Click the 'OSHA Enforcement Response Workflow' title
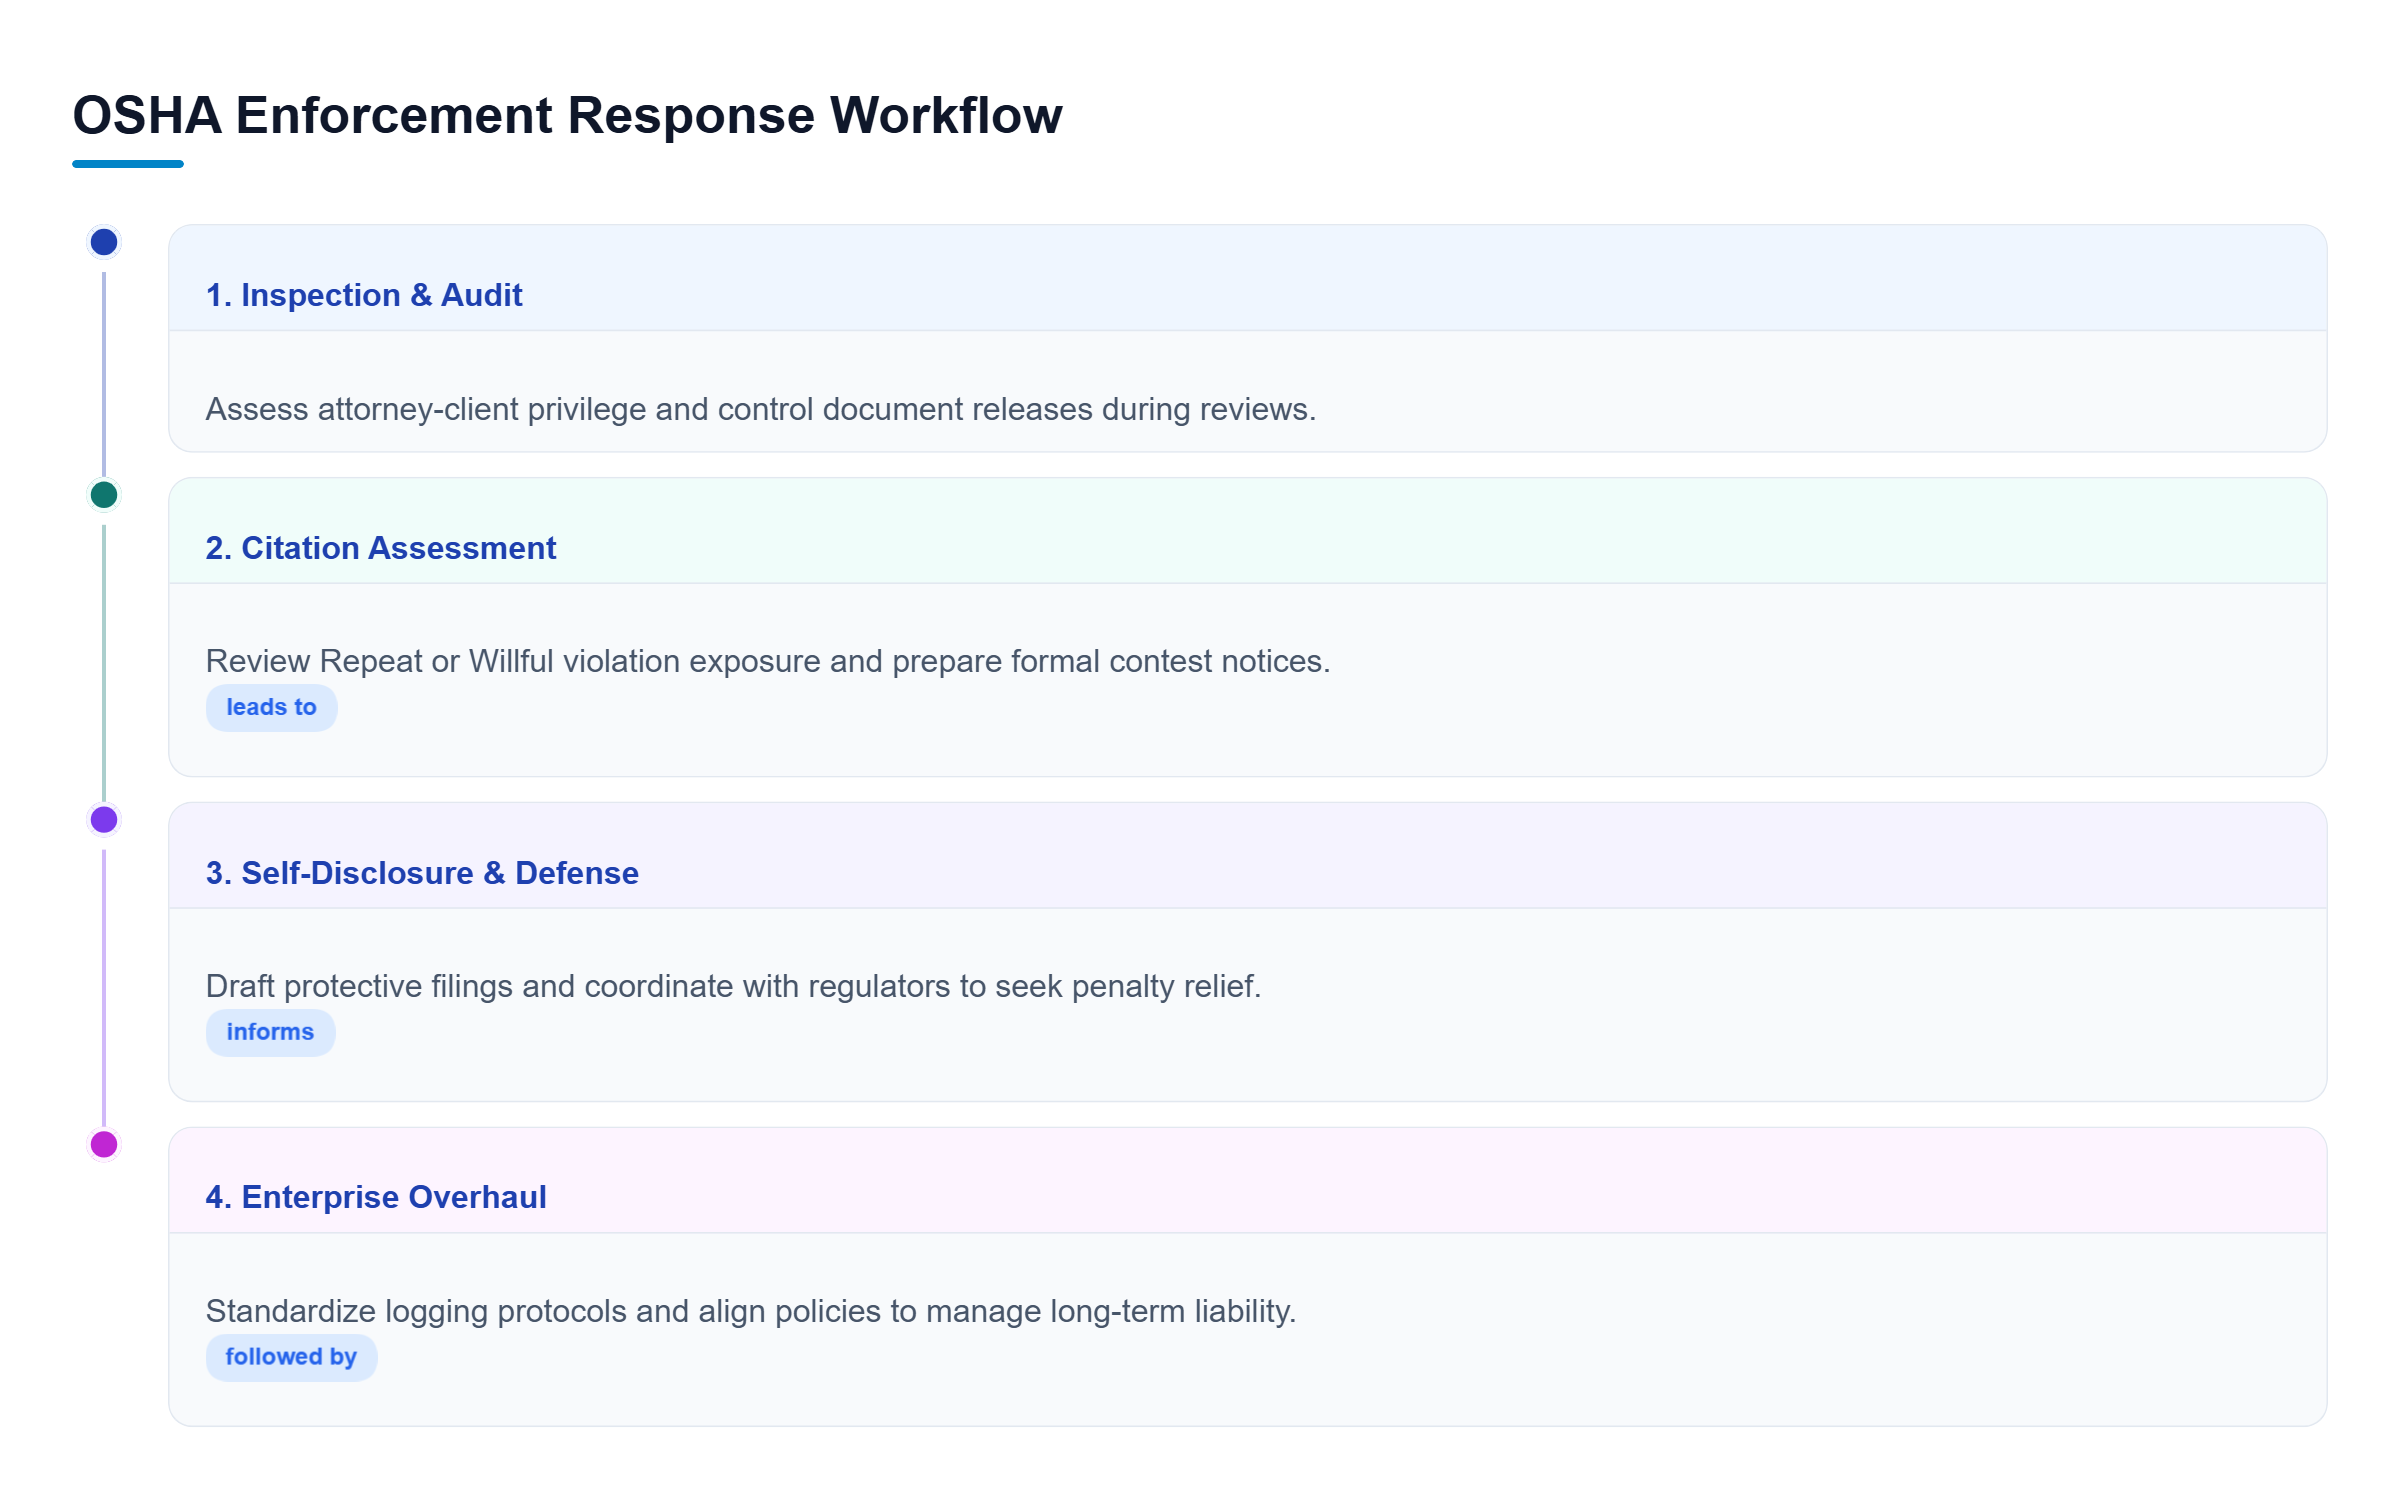Image resolution: width=2400 pixels, height=1500 pixels. [x=567, y=115]
